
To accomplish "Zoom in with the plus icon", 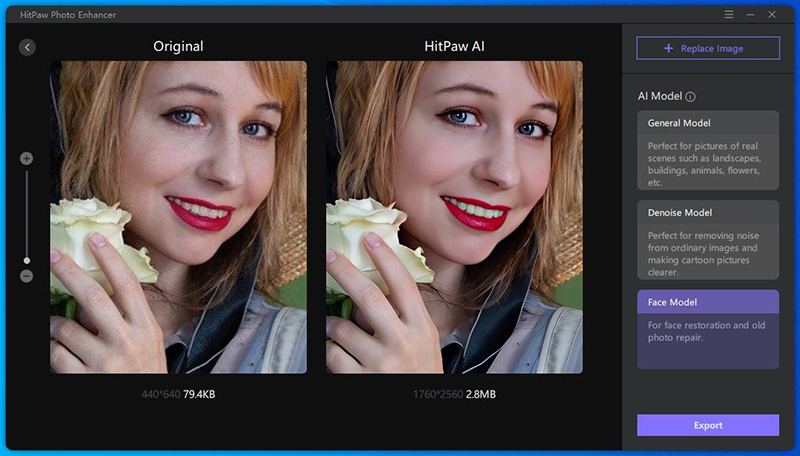I will click(27, 159).
